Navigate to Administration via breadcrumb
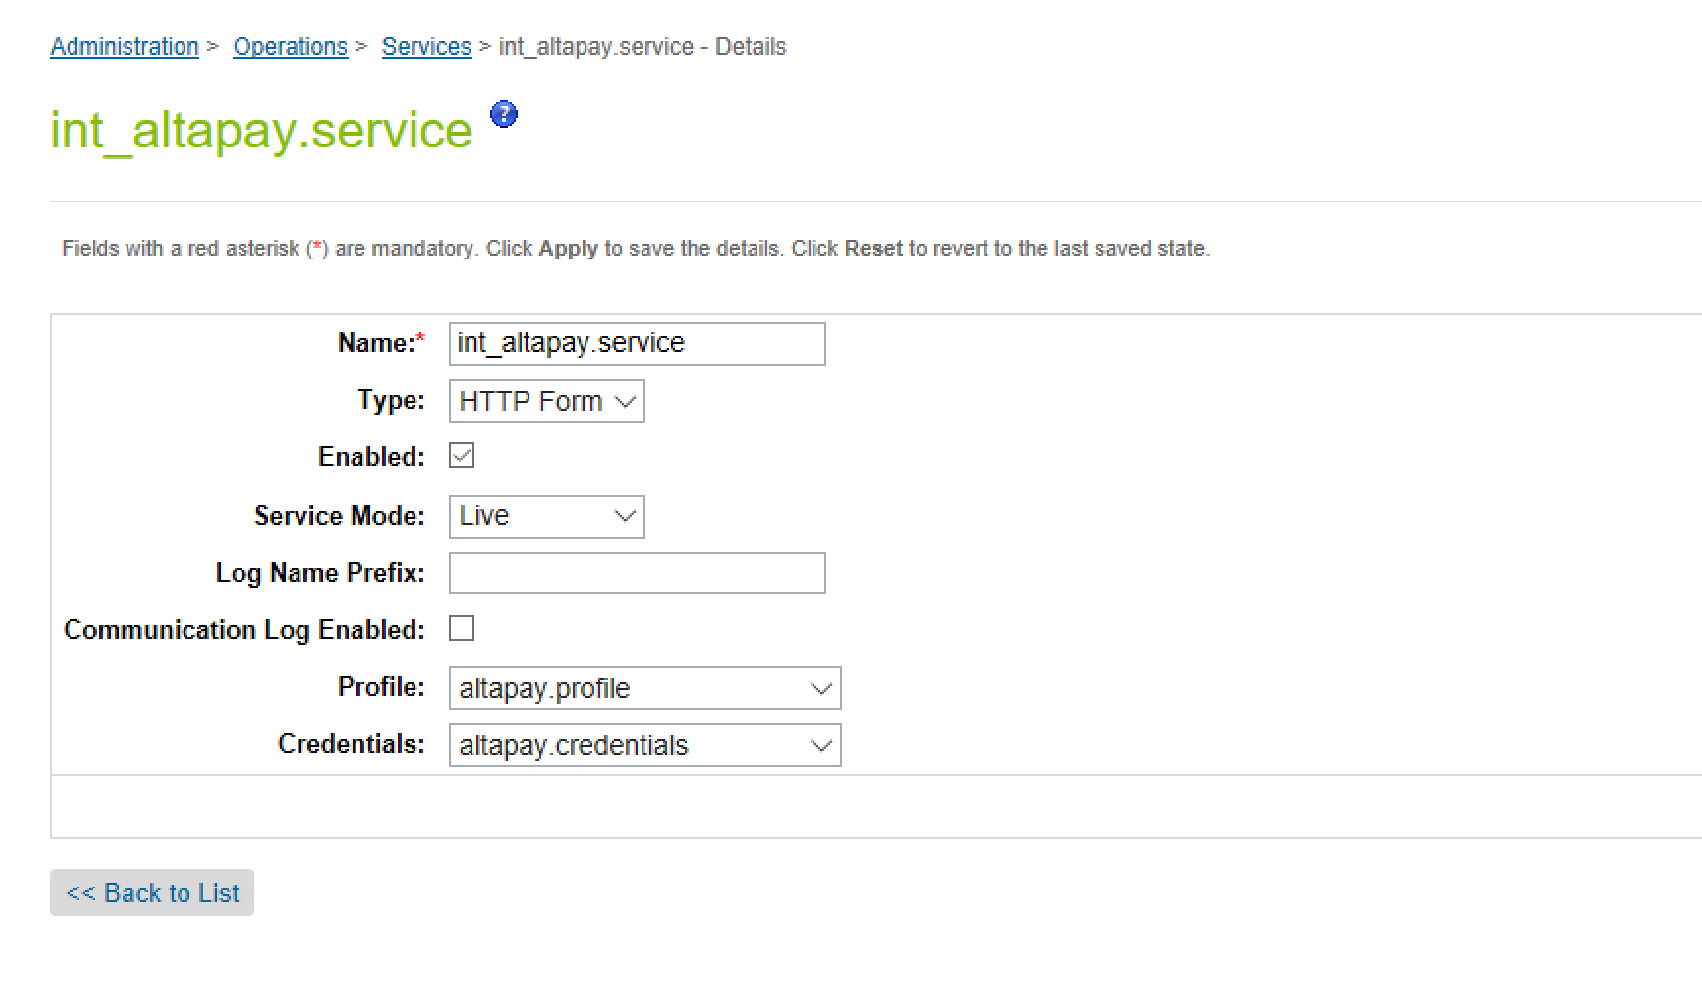The height and width of the screenshot is (984, 1702). tap(124, 46)
